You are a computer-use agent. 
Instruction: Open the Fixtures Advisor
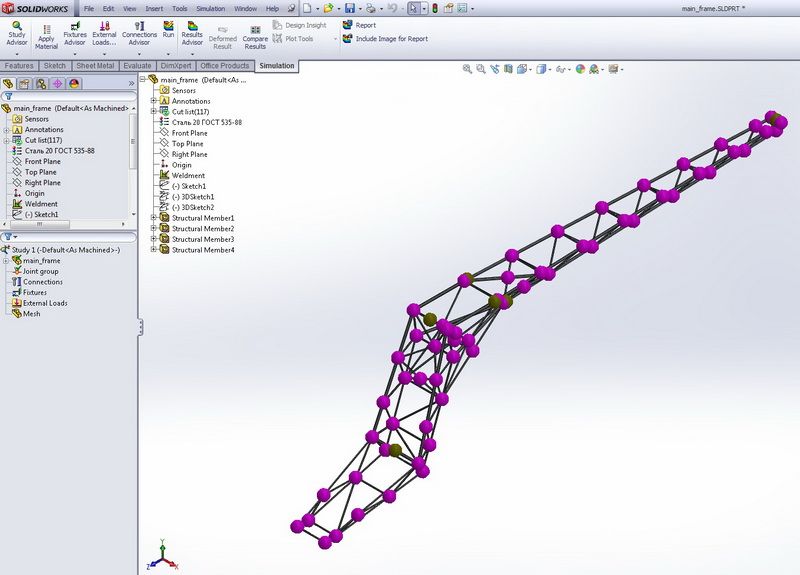click(x=74, y=34)
